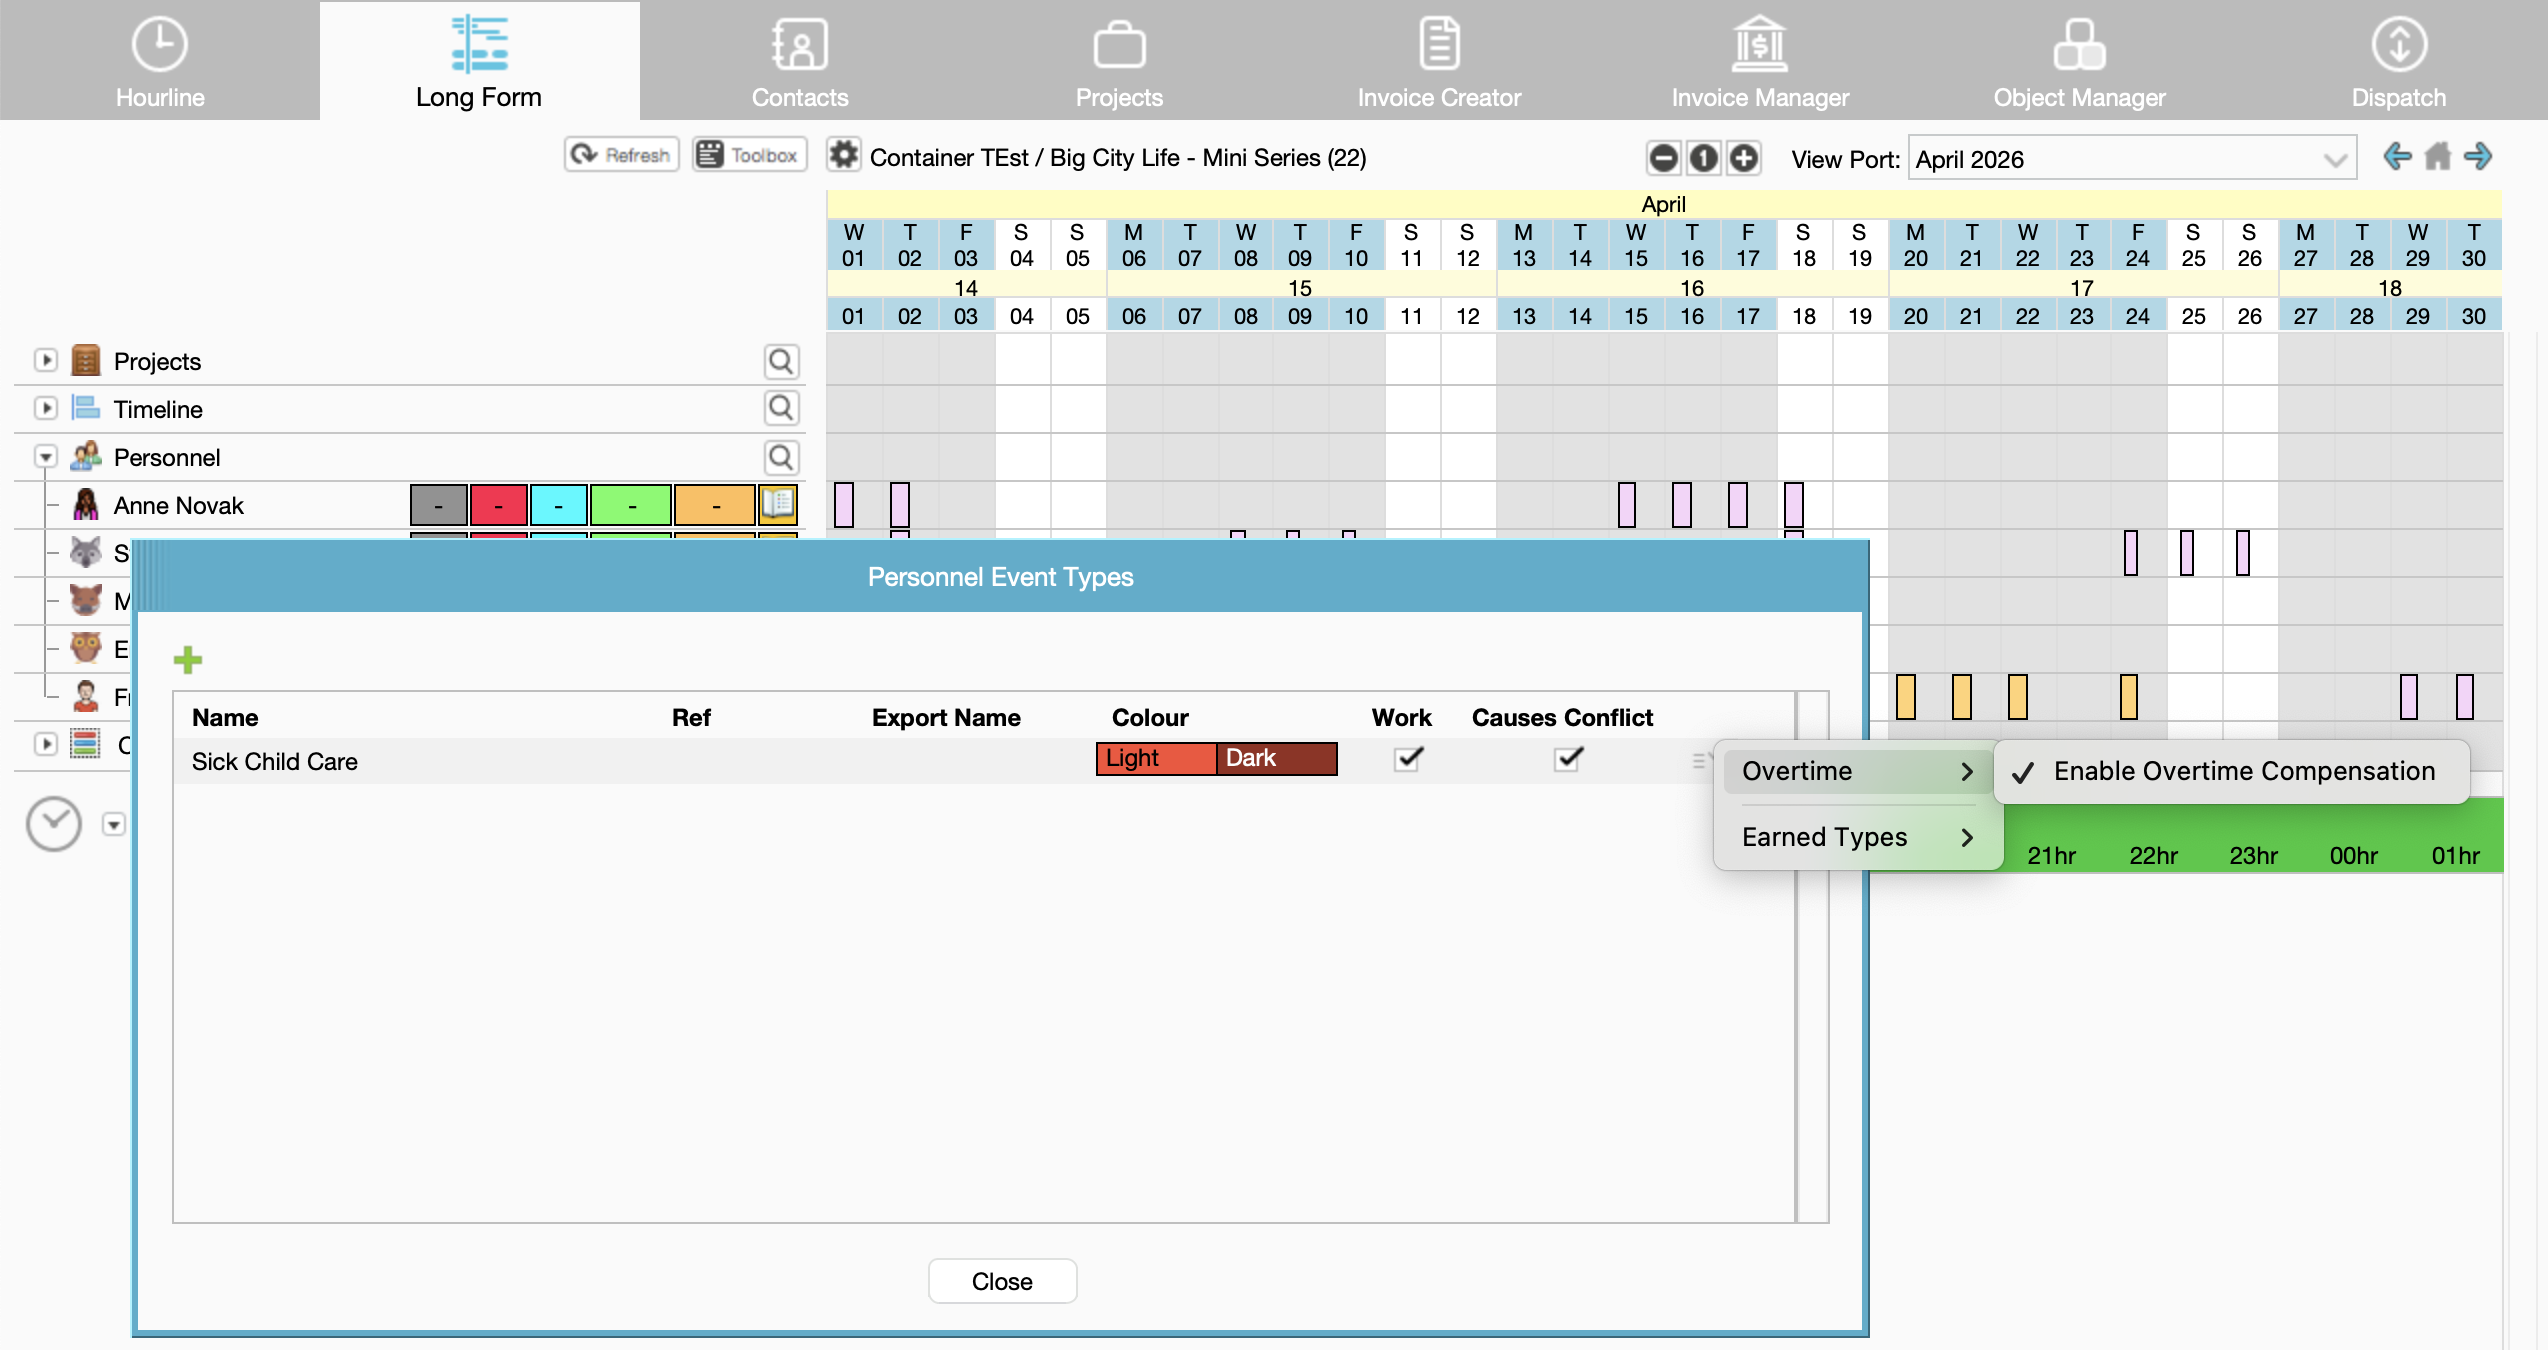Switch to the Invoice Manager tab

[1759, 60]
